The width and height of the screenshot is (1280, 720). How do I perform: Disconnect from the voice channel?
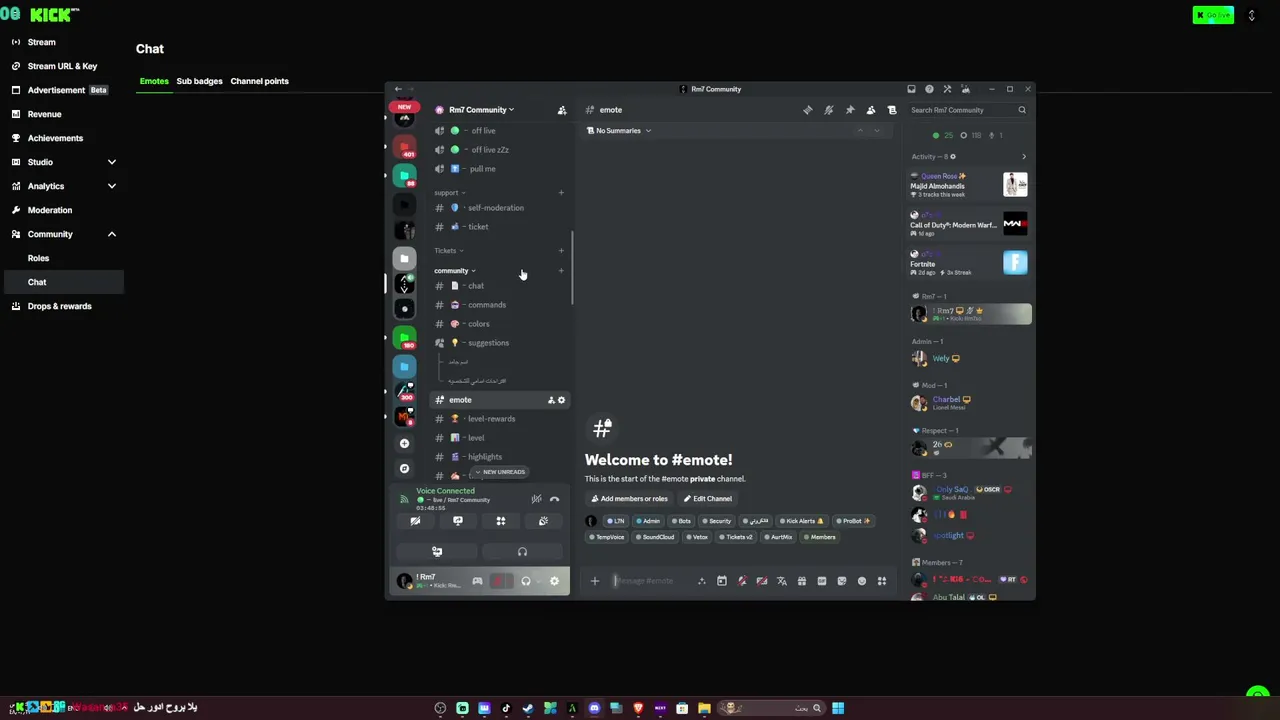point(555,499)
